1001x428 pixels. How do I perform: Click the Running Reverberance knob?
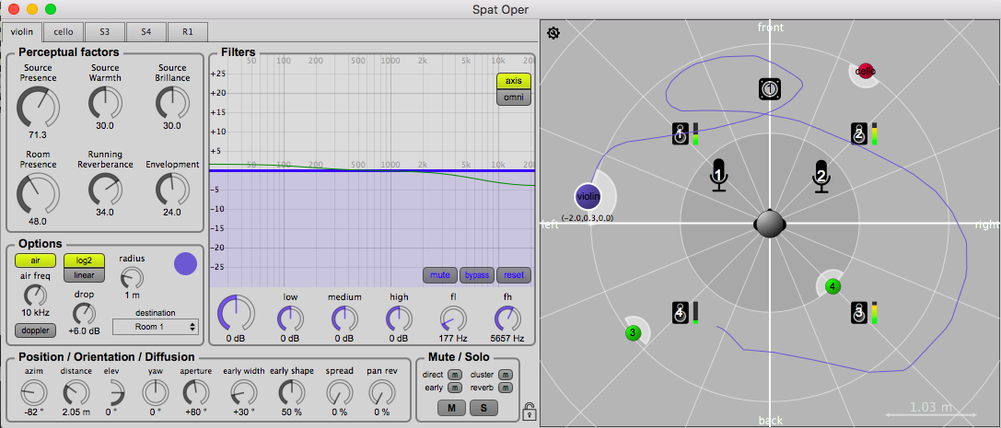(x=105, y=189)
